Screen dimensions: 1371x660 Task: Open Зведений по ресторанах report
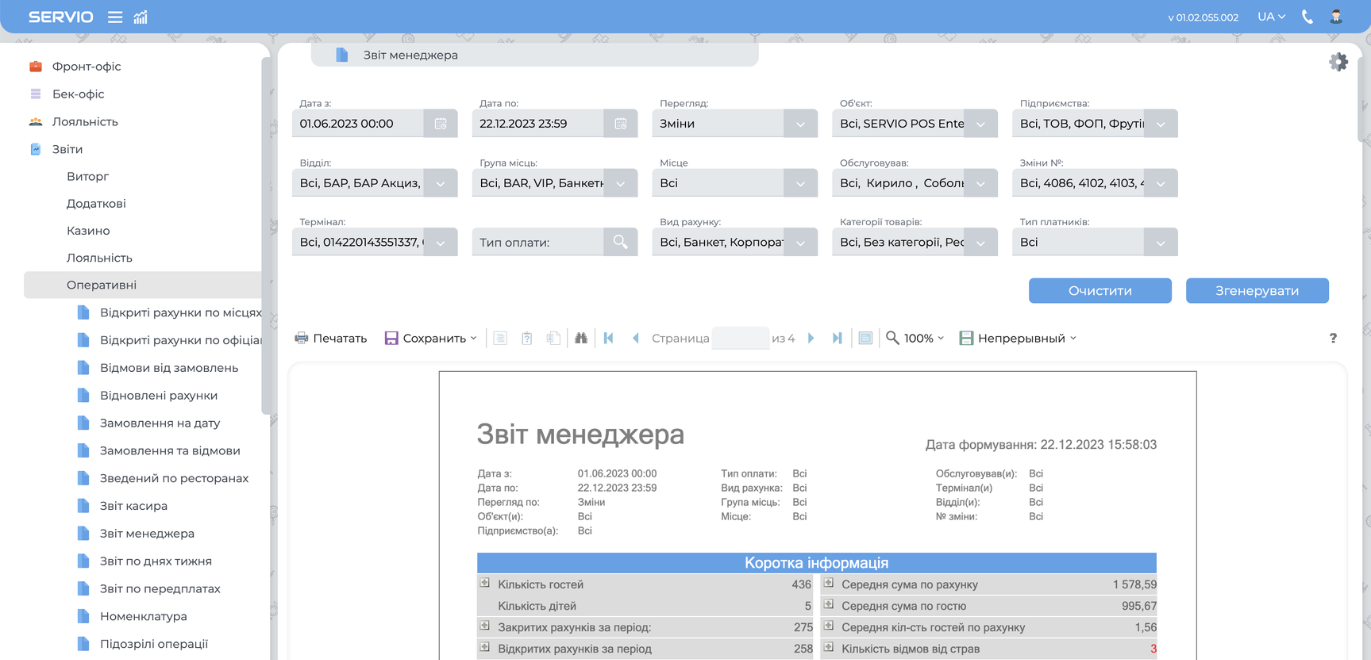(174, 478)
